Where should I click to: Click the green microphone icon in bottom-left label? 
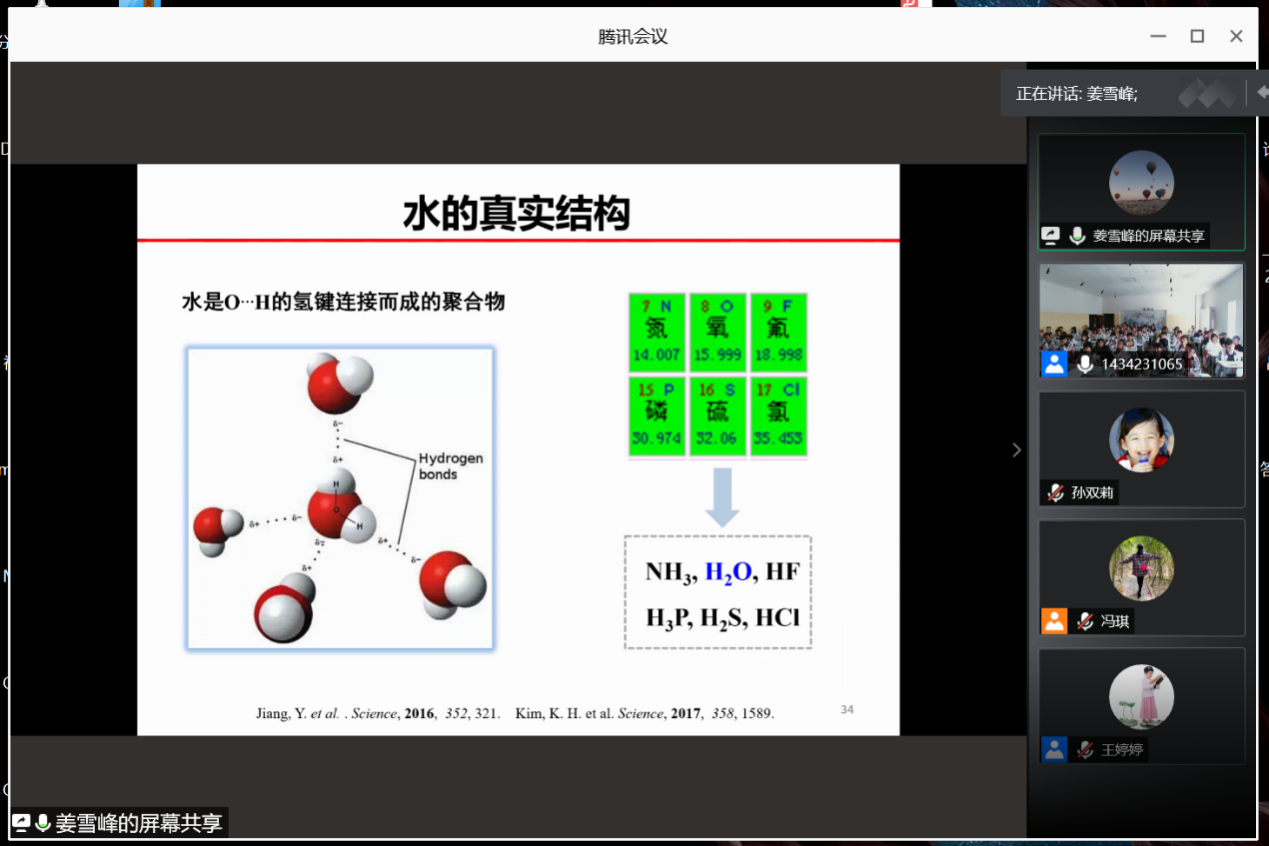tap(43, 823)
